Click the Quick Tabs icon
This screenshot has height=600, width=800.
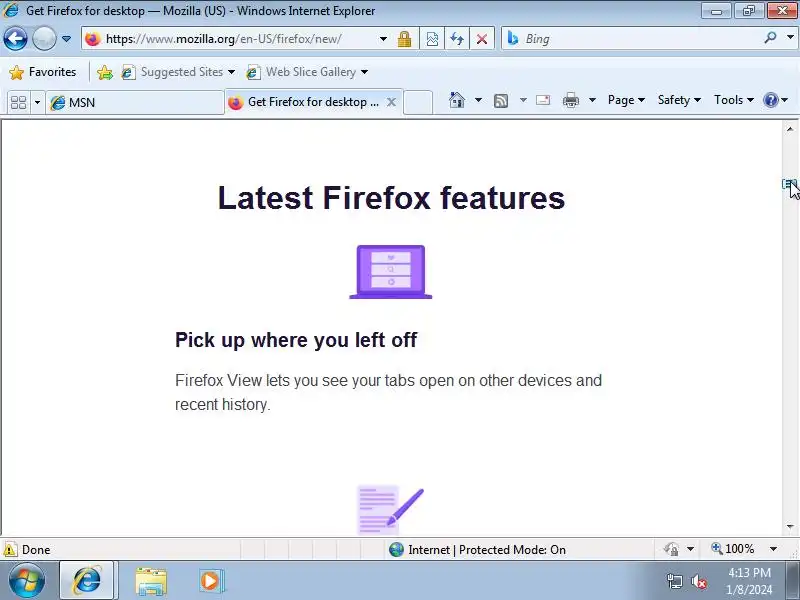(19, 103)
